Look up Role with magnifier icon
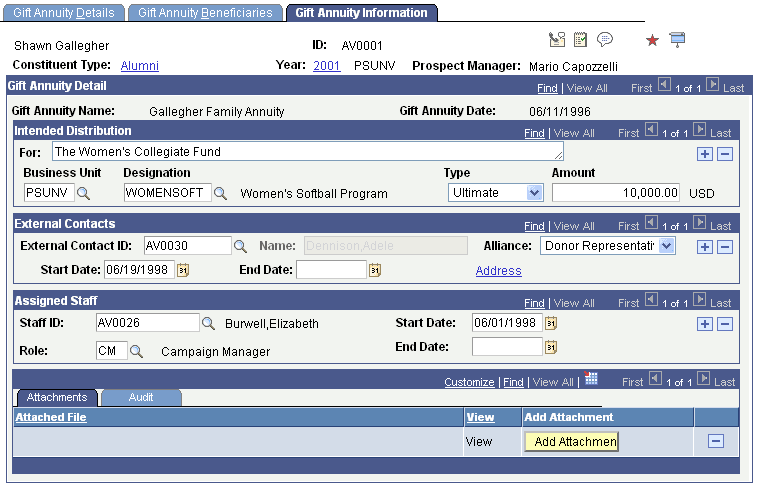This screenshot has height=487, width=757. (136, 351)
